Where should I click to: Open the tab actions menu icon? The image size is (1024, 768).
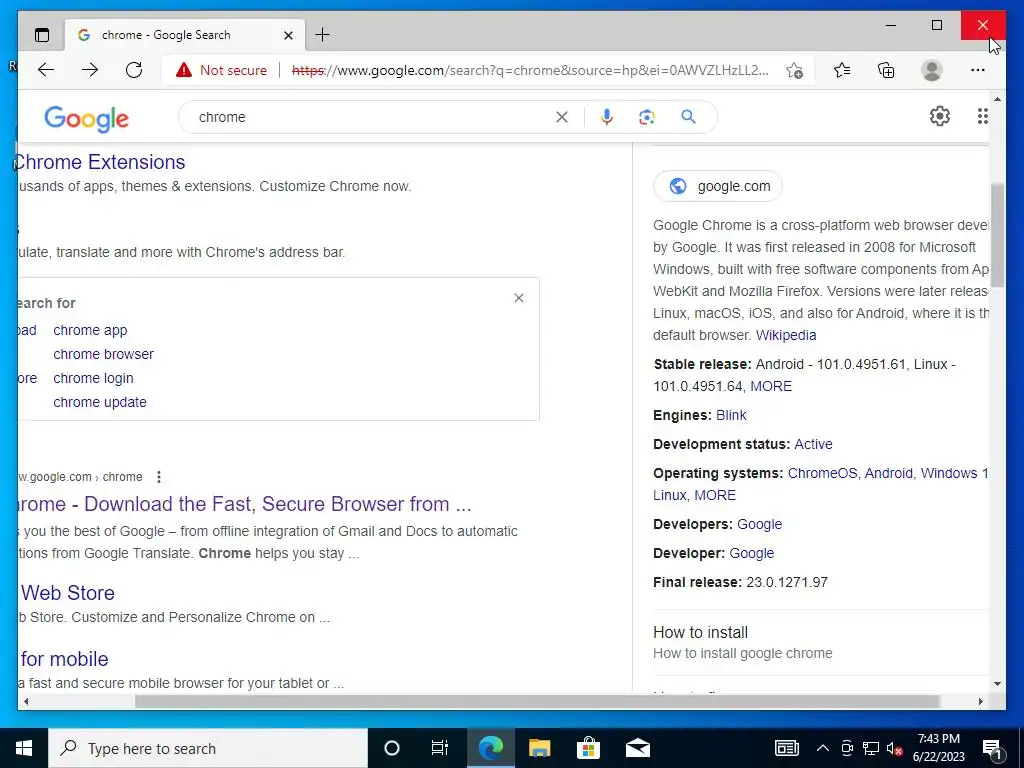[42, 35]
